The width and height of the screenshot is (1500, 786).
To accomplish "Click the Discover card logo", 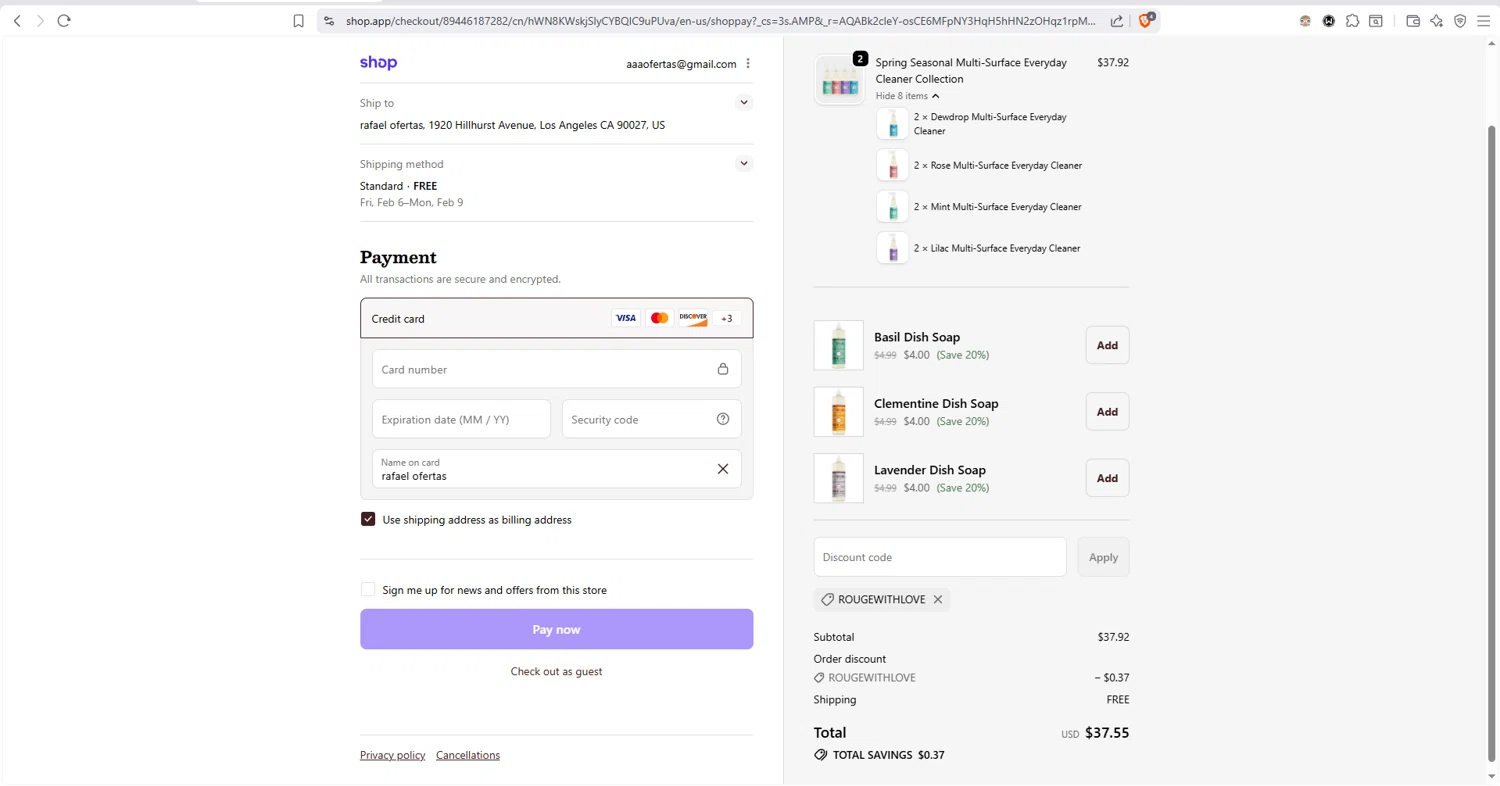I will click(x=693, y=318).
